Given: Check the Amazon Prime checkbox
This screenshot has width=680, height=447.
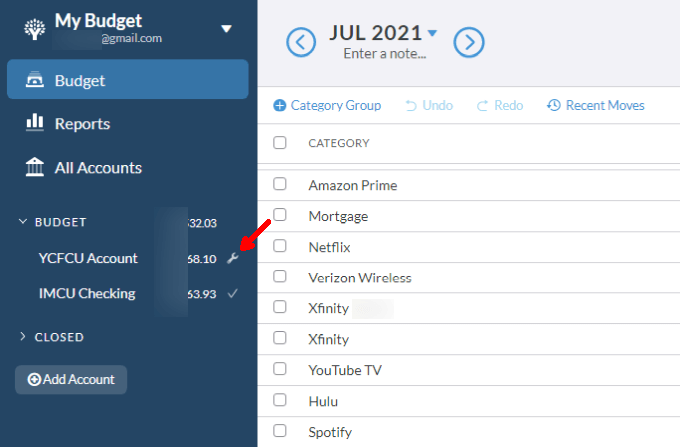Looking at the screenshot, I should coord(280,185).
